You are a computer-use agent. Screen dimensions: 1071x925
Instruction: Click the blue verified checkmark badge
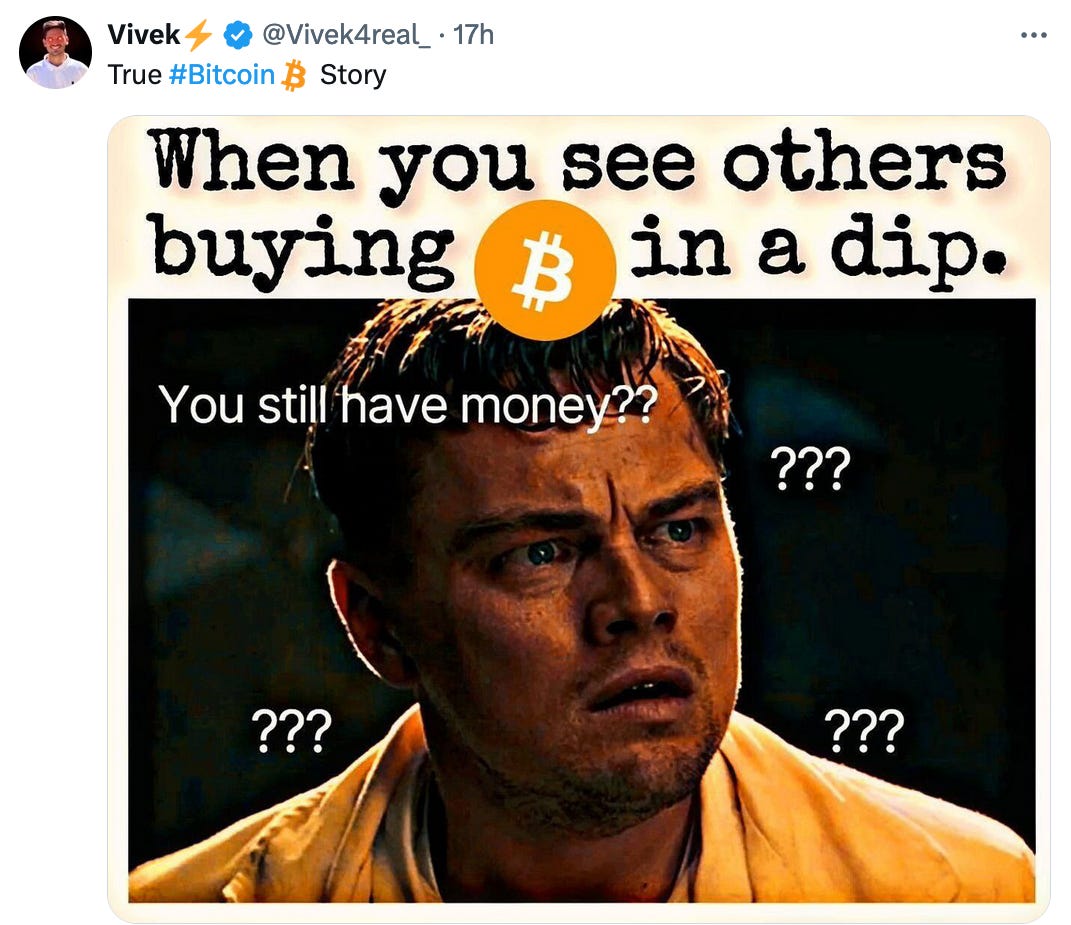[x=238, y=35]
